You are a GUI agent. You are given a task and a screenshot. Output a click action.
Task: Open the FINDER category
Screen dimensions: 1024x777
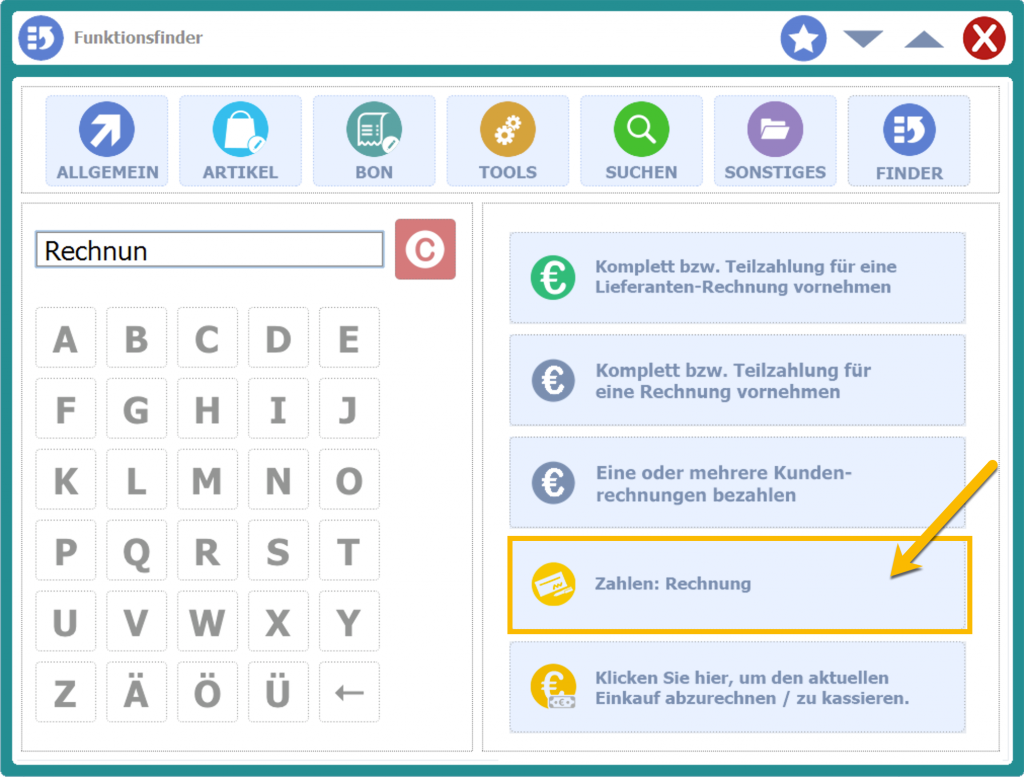pos(909,141)
